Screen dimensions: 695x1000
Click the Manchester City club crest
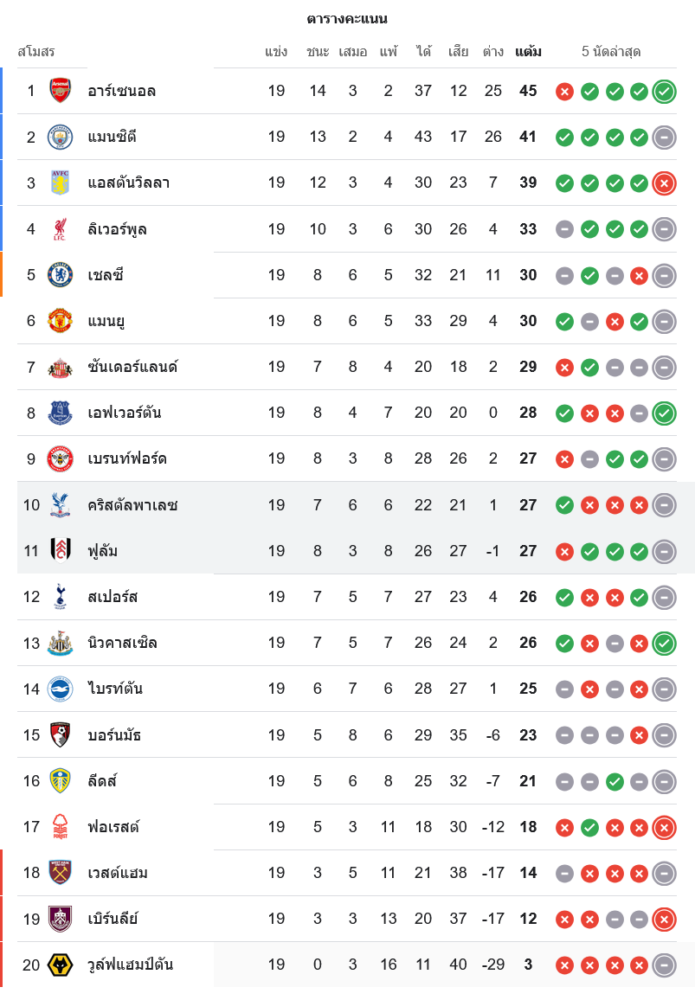coord(61,137)
